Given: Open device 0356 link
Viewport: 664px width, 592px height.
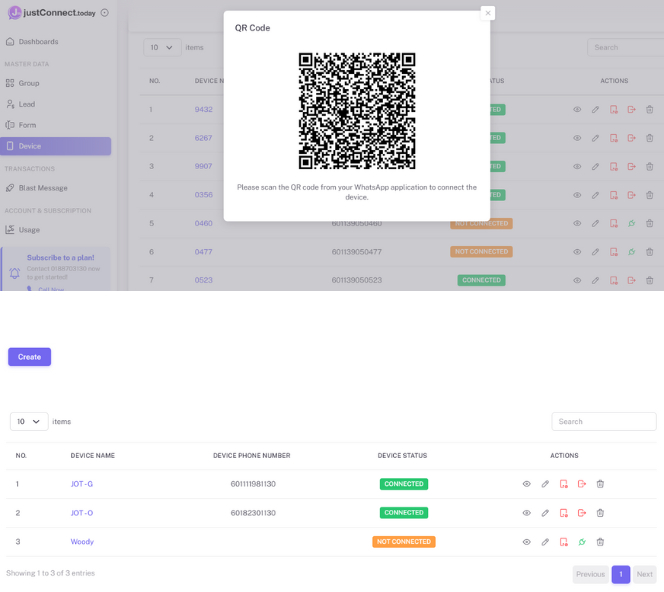Looking at the screenshot, I should pos(204,195).
